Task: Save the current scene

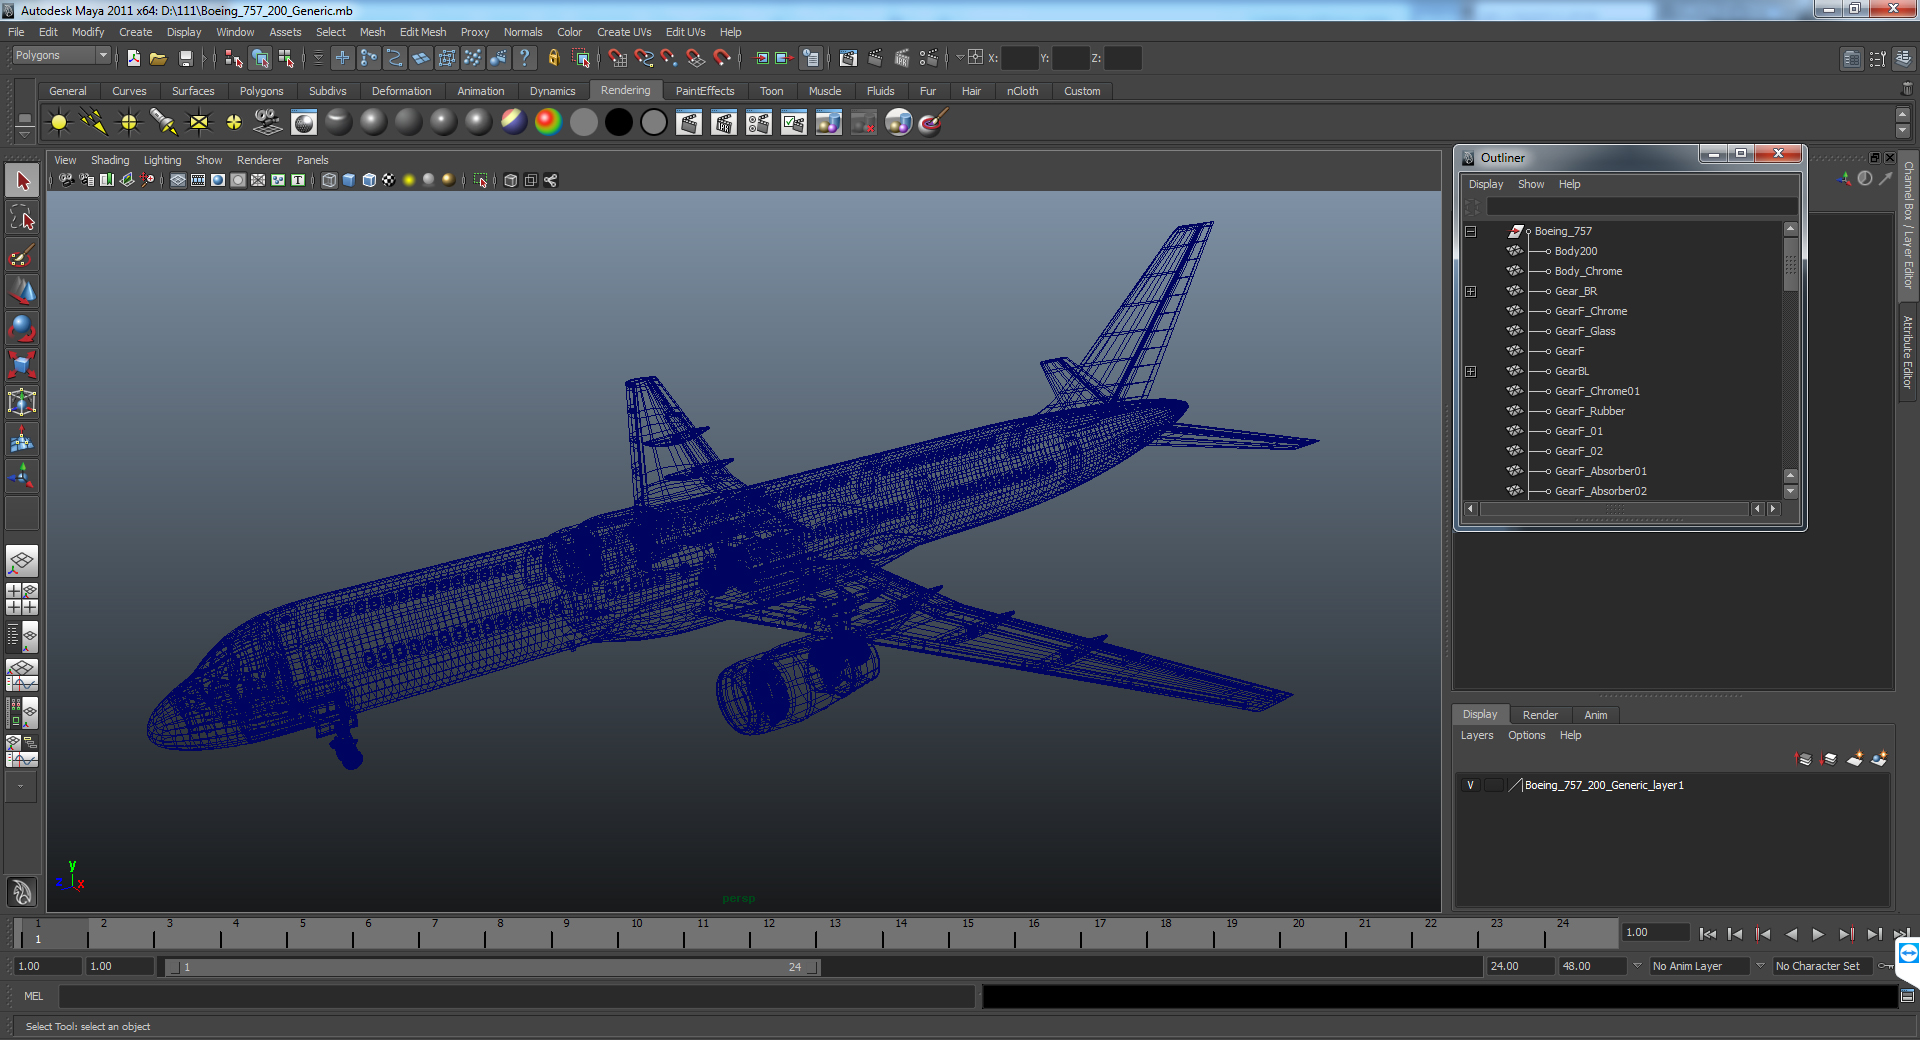Action: pyautogui.click(x=185, y=58)
